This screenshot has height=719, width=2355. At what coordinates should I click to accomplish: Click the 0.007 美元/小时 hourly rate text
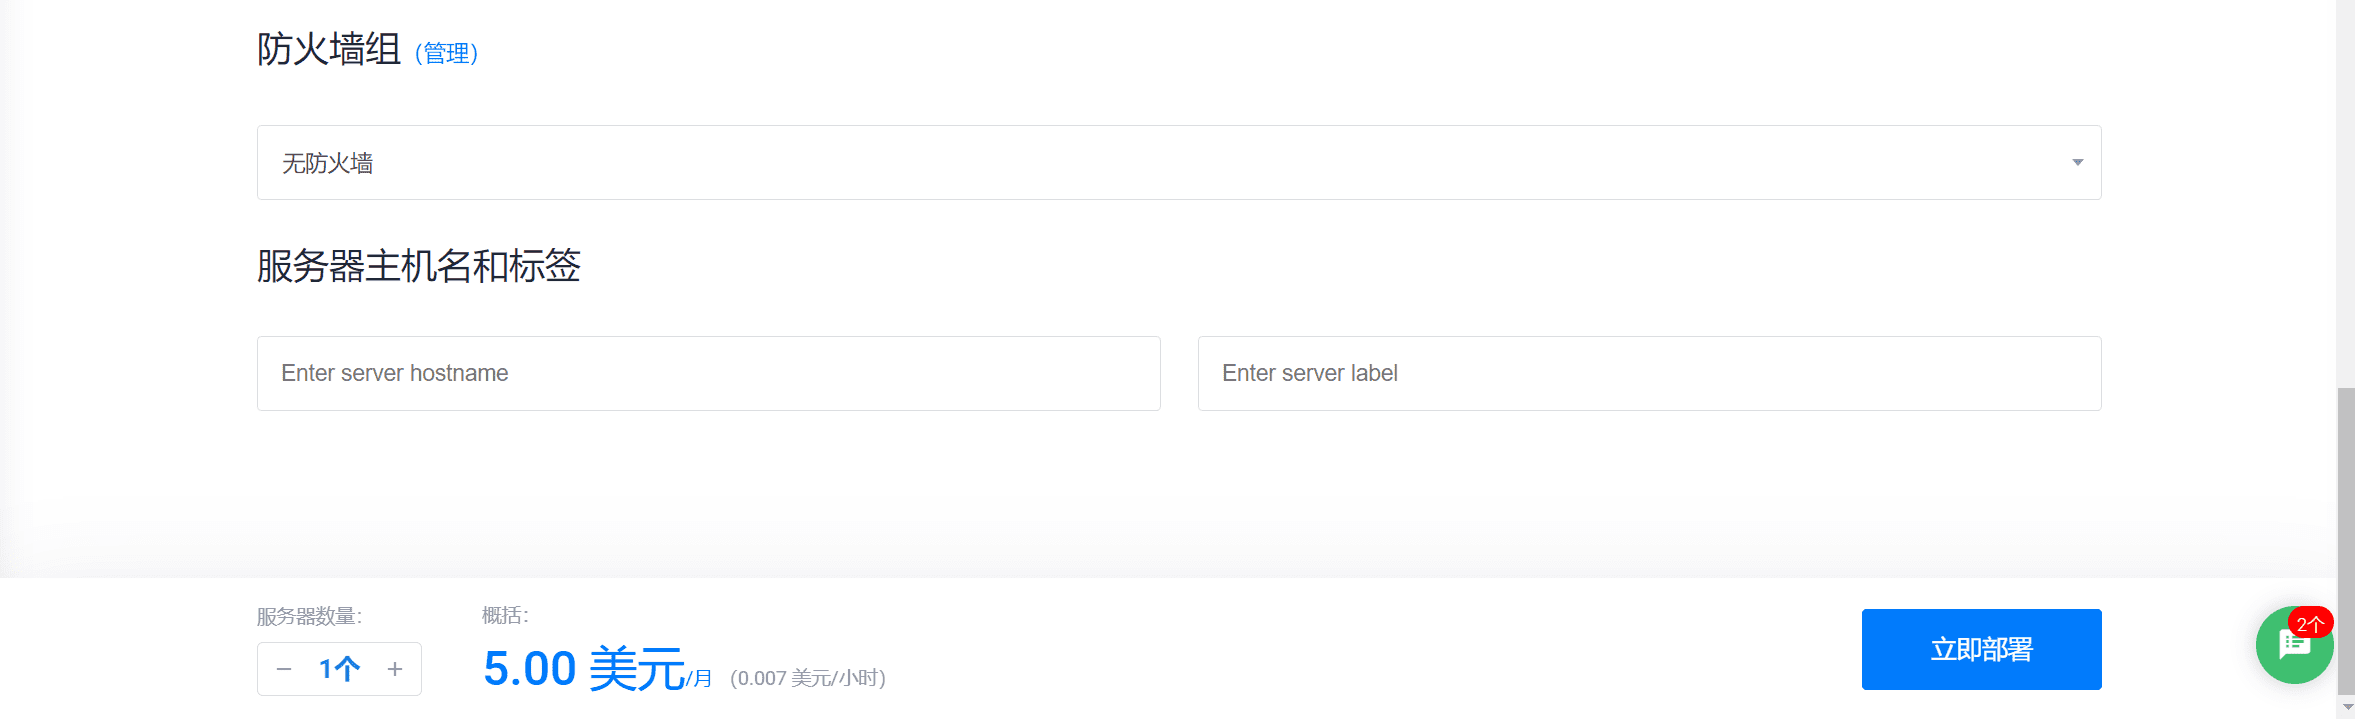click(808, 678)
